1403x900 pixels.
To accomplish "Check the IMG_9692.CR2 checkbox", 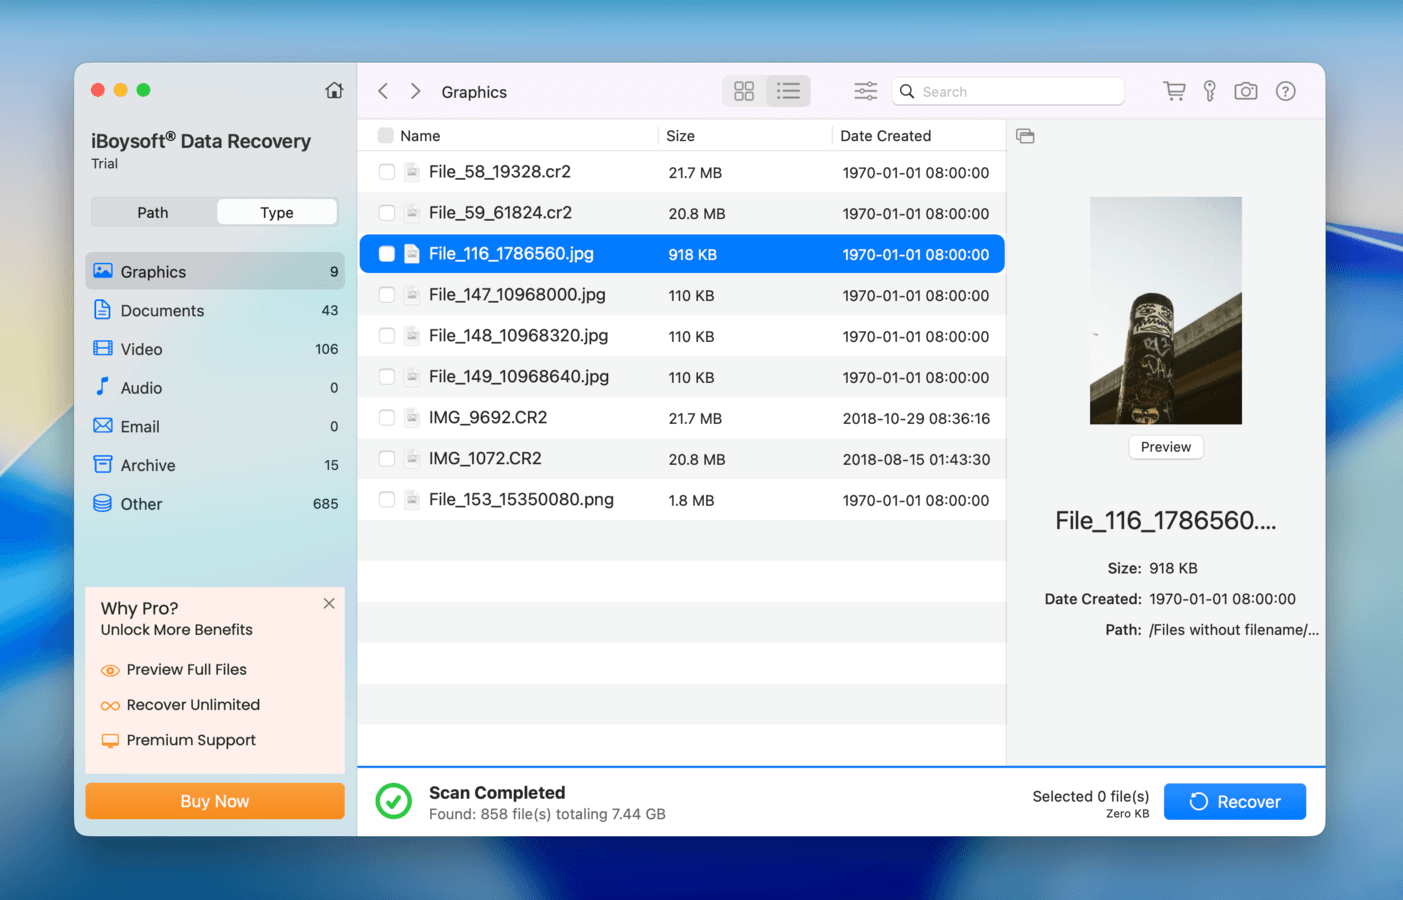I will [x=387, y=417].
